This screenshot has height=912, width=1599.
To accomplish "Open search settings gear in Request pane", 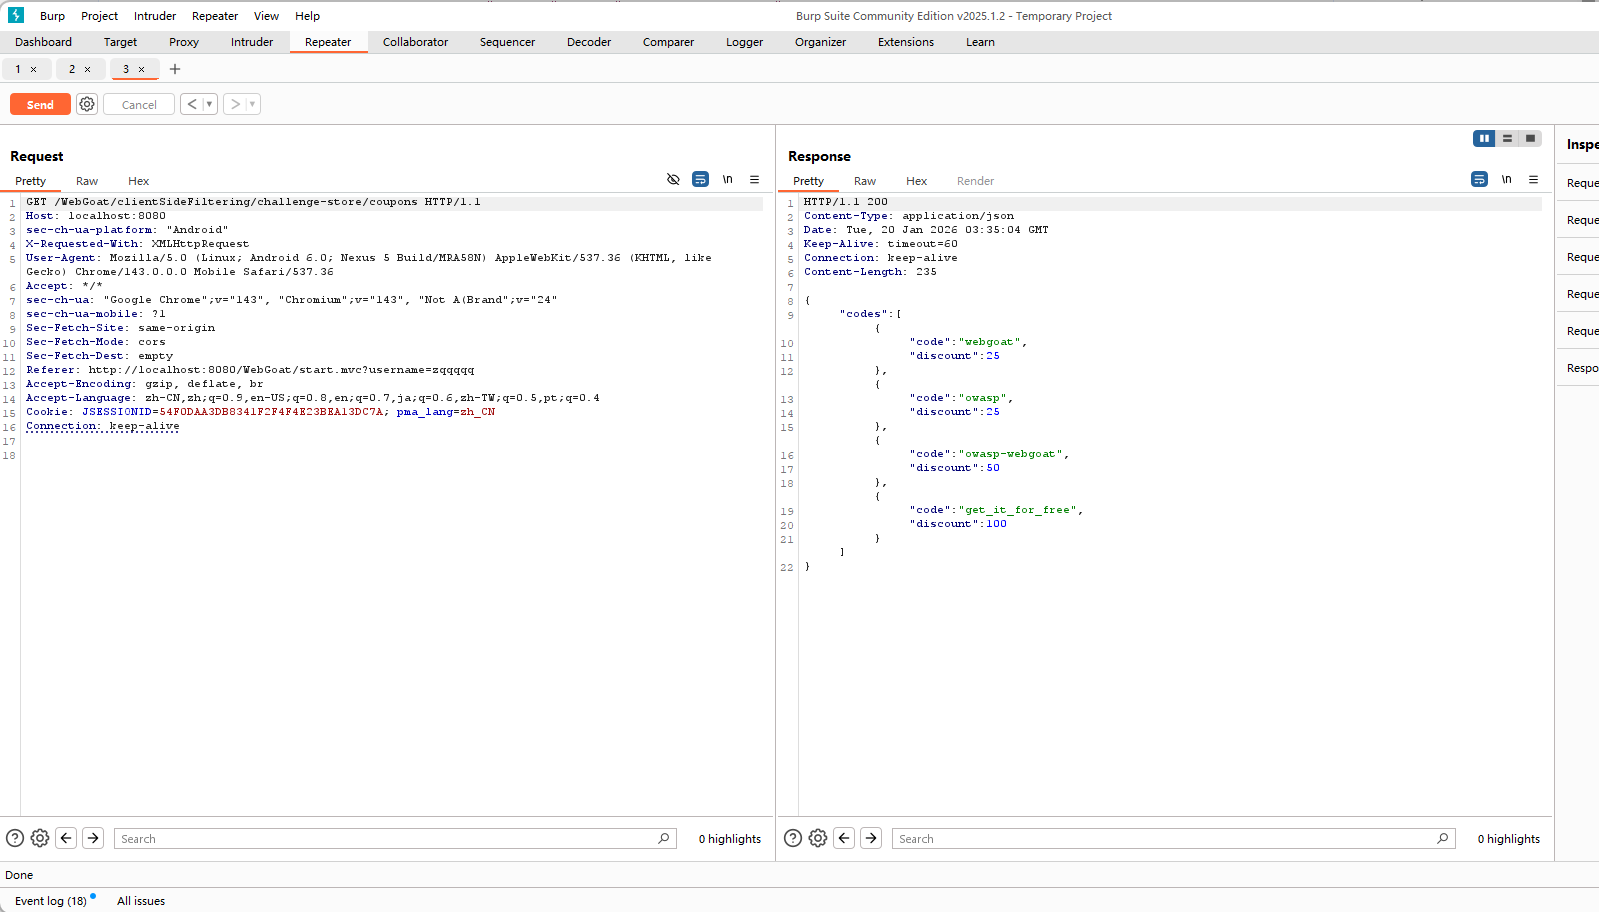I will [x=40, y=838].
